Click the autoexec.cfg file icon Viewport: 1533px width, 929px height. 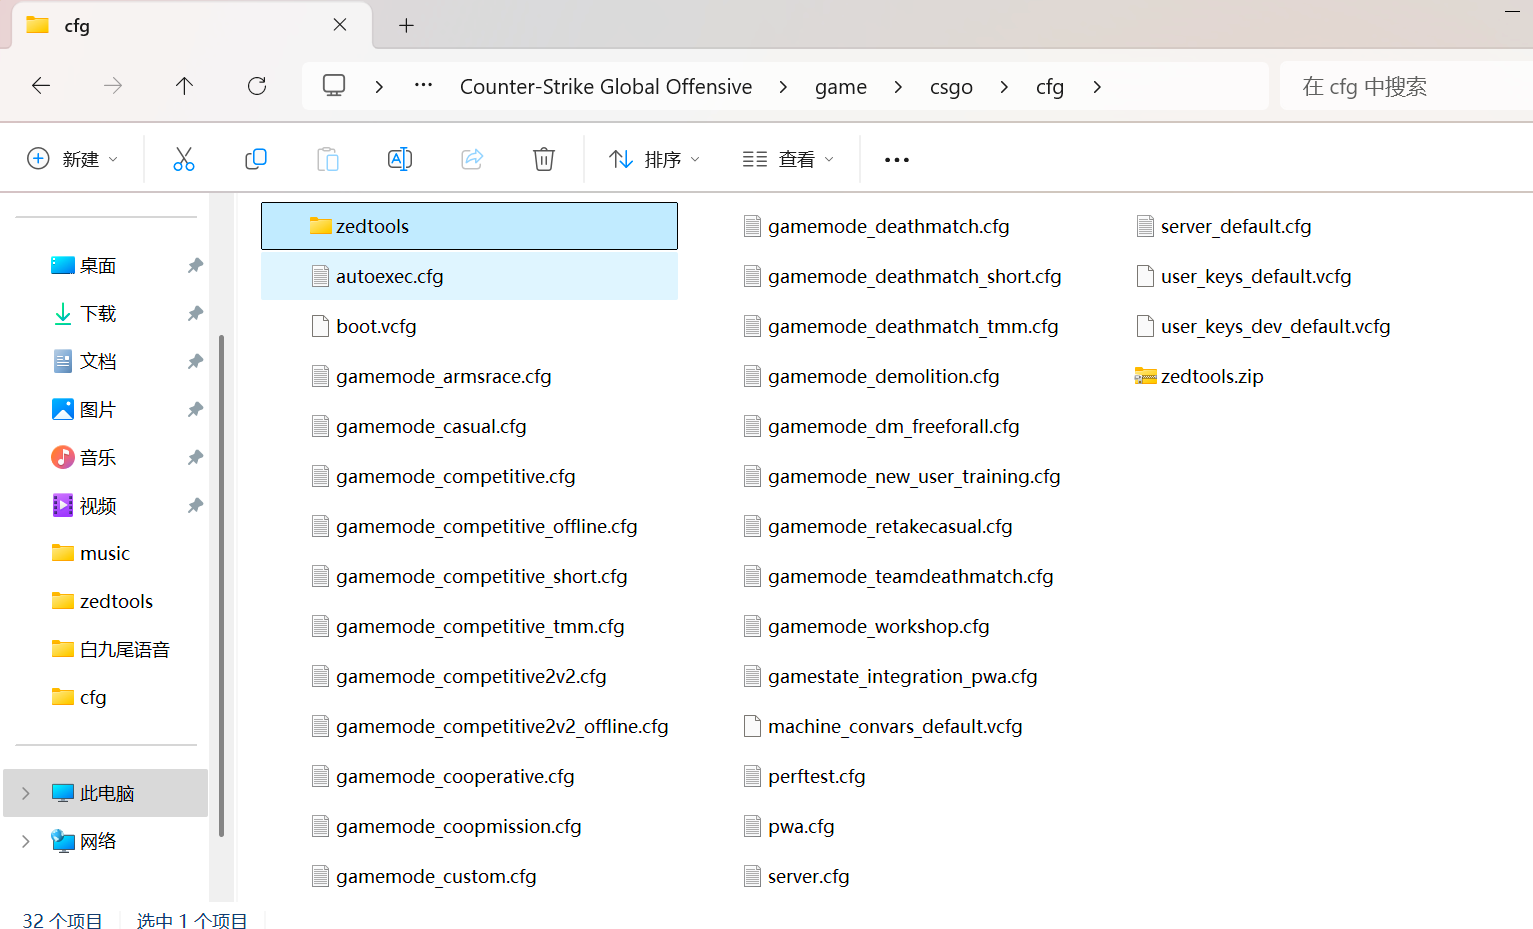[320, 276]
